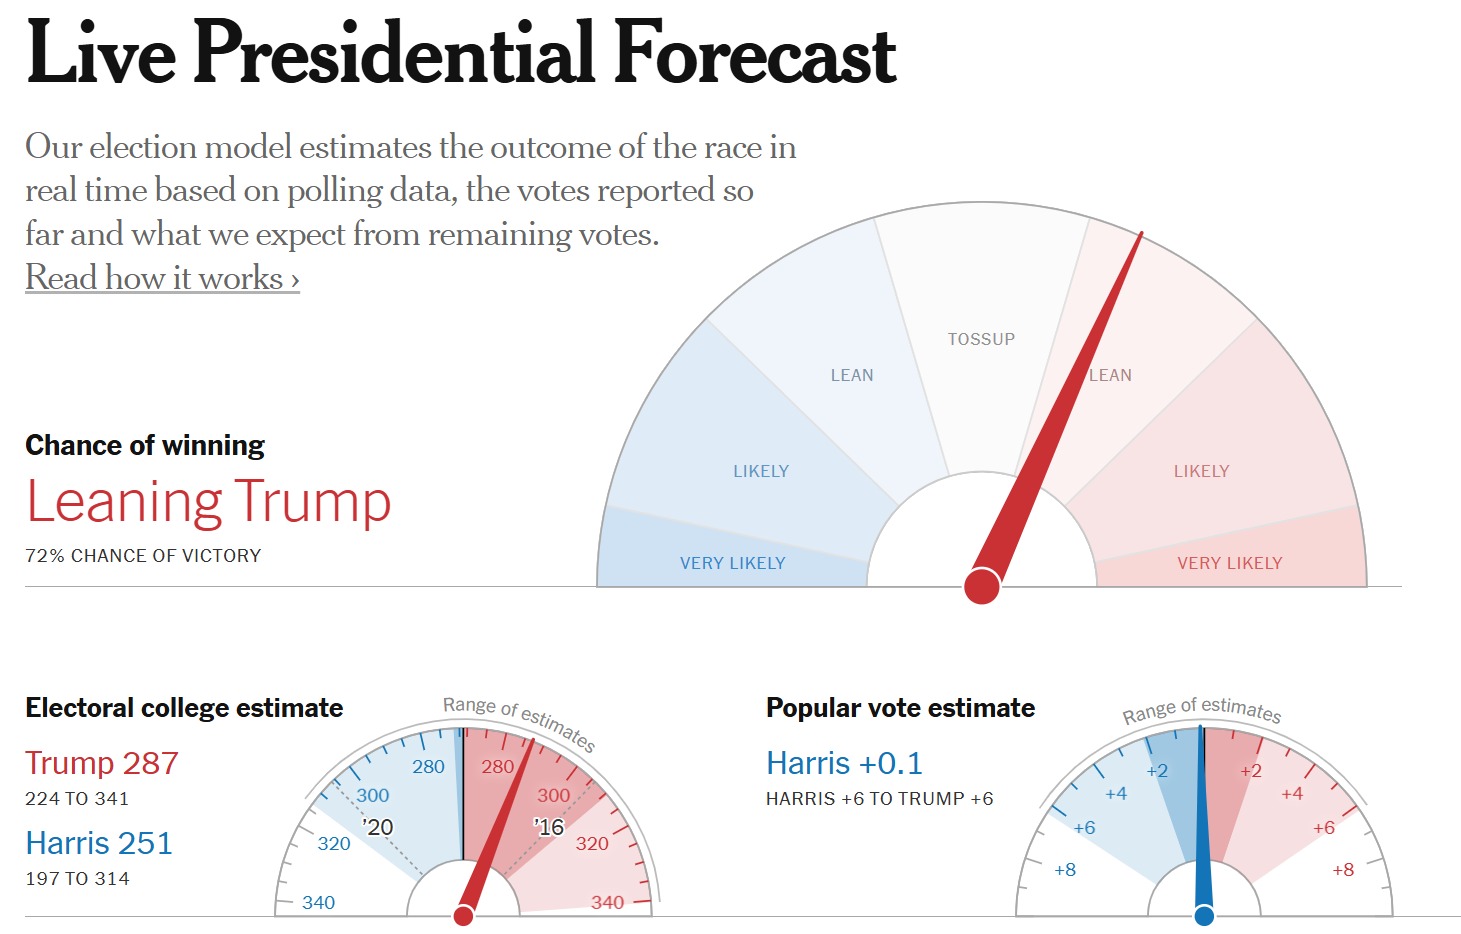Click the '20 marker on electoral gauge
Viewport: 1461px width, 934px height.
pos(378,827)
